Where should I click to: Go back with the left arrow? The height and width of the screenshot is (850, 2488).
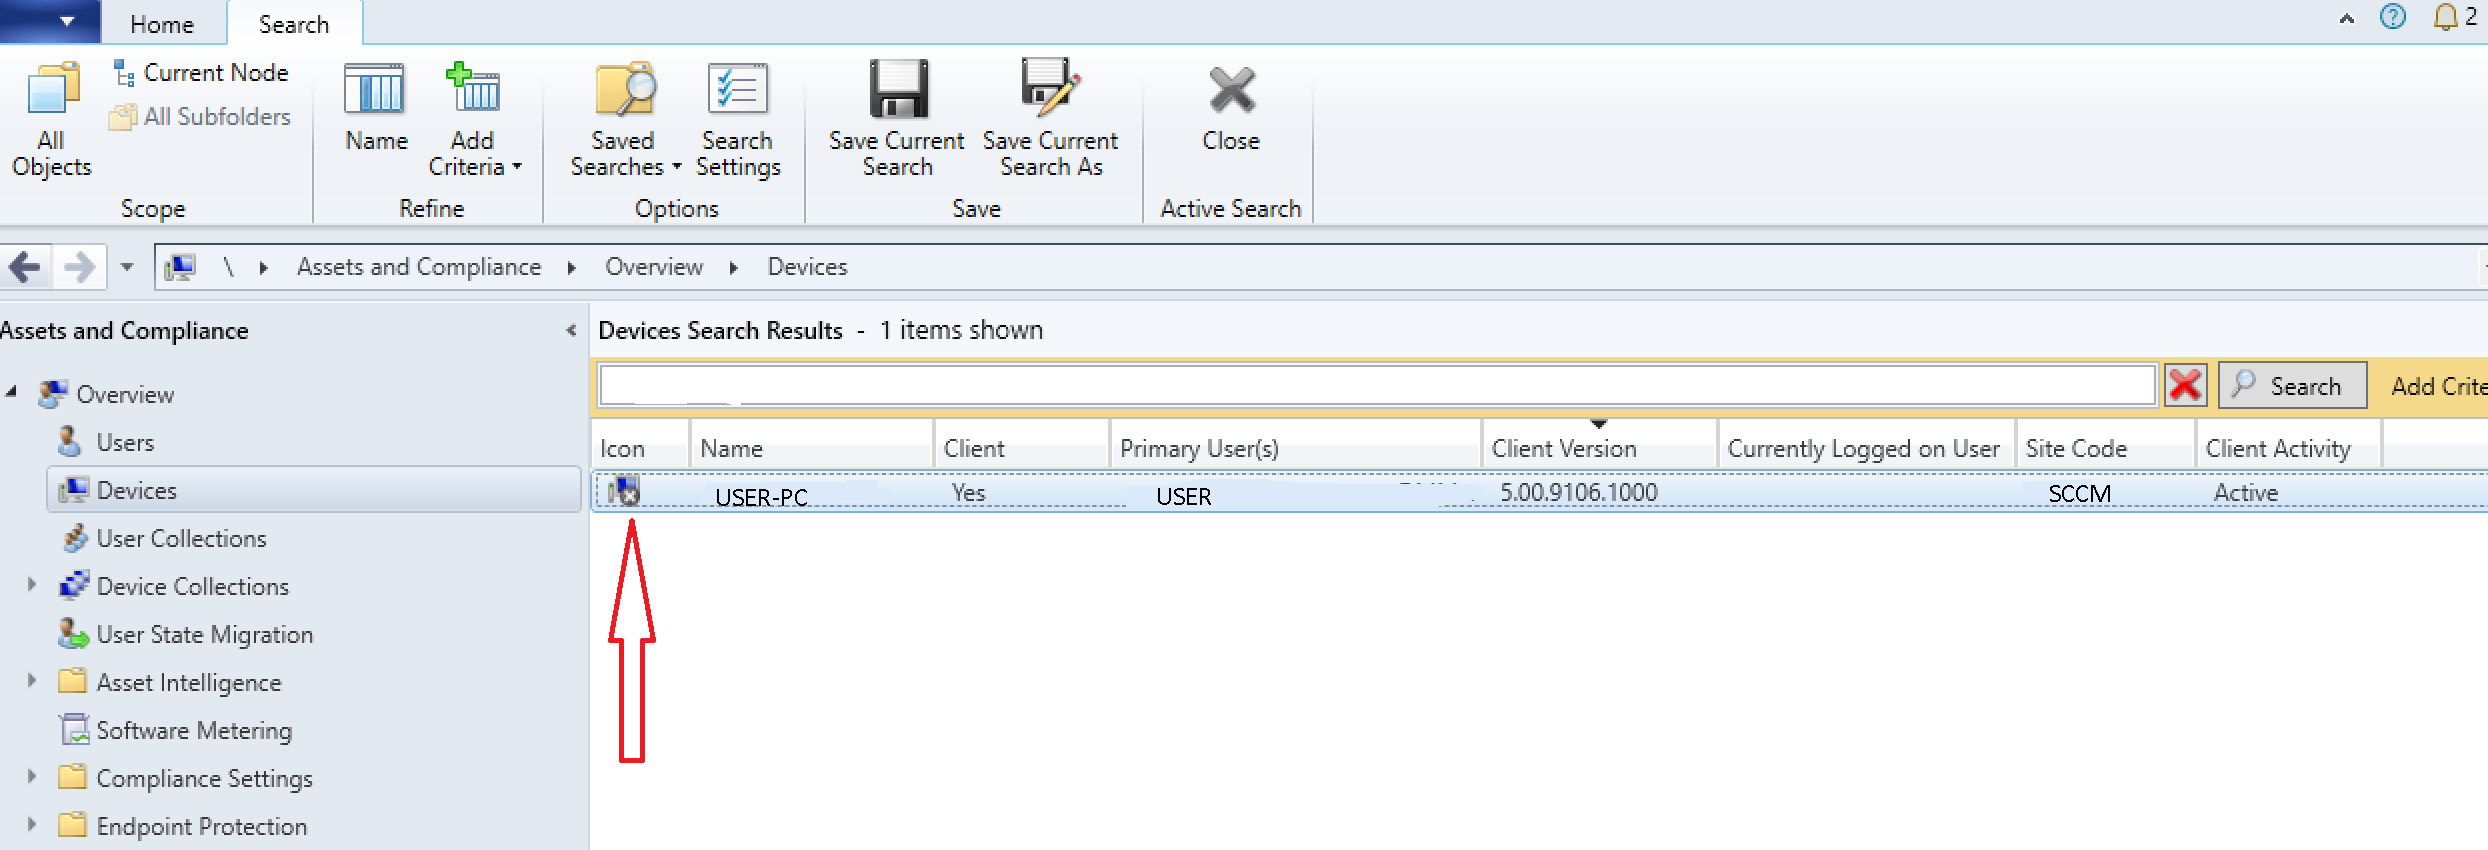point(25,267)
